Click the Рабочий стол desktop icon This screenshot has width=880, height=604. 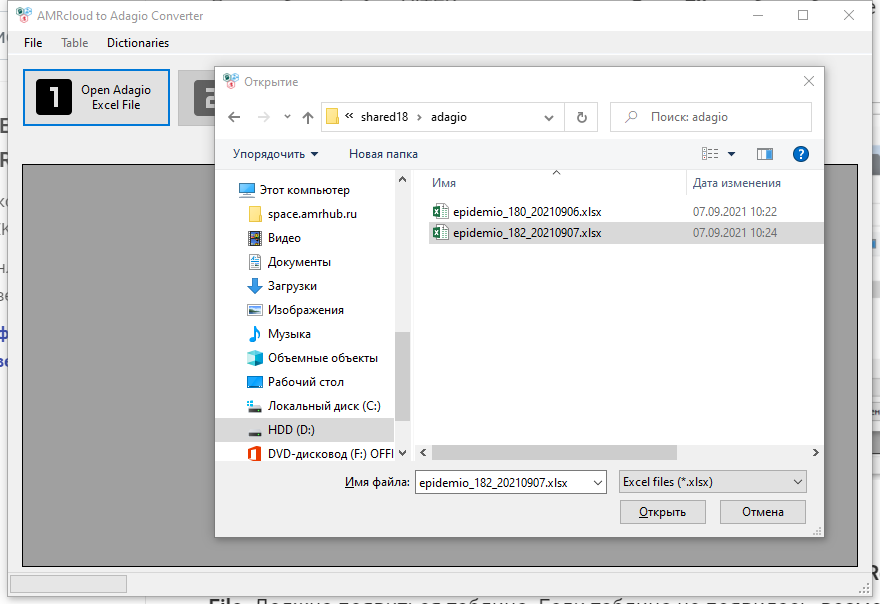coord(255,382)
